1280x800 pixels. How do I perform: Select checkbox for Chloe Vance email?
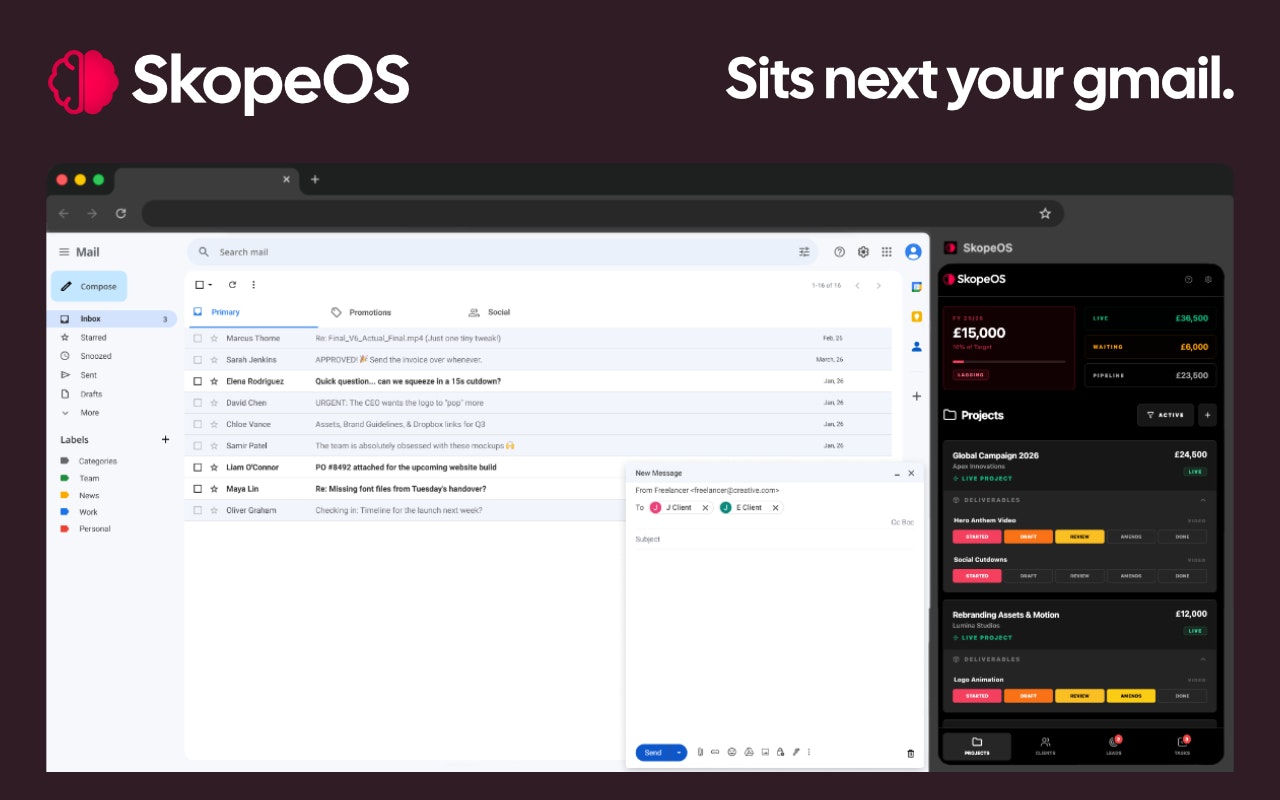[198, 424]
